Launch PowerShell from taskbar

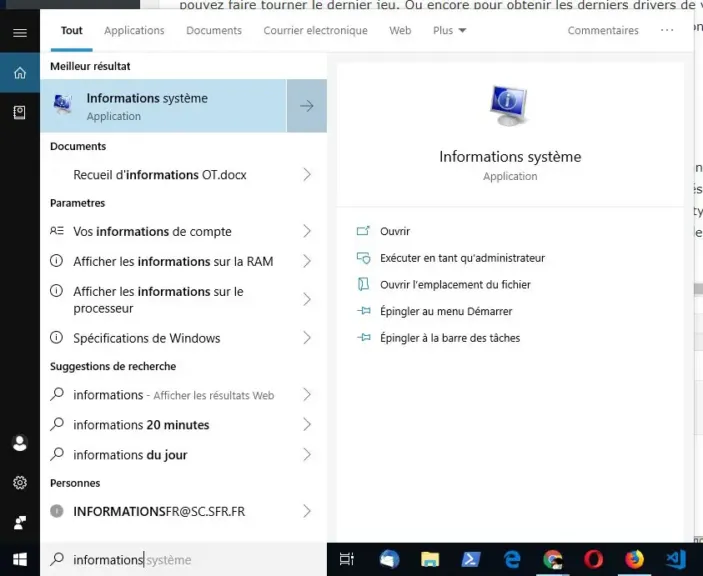coord(471,559)
